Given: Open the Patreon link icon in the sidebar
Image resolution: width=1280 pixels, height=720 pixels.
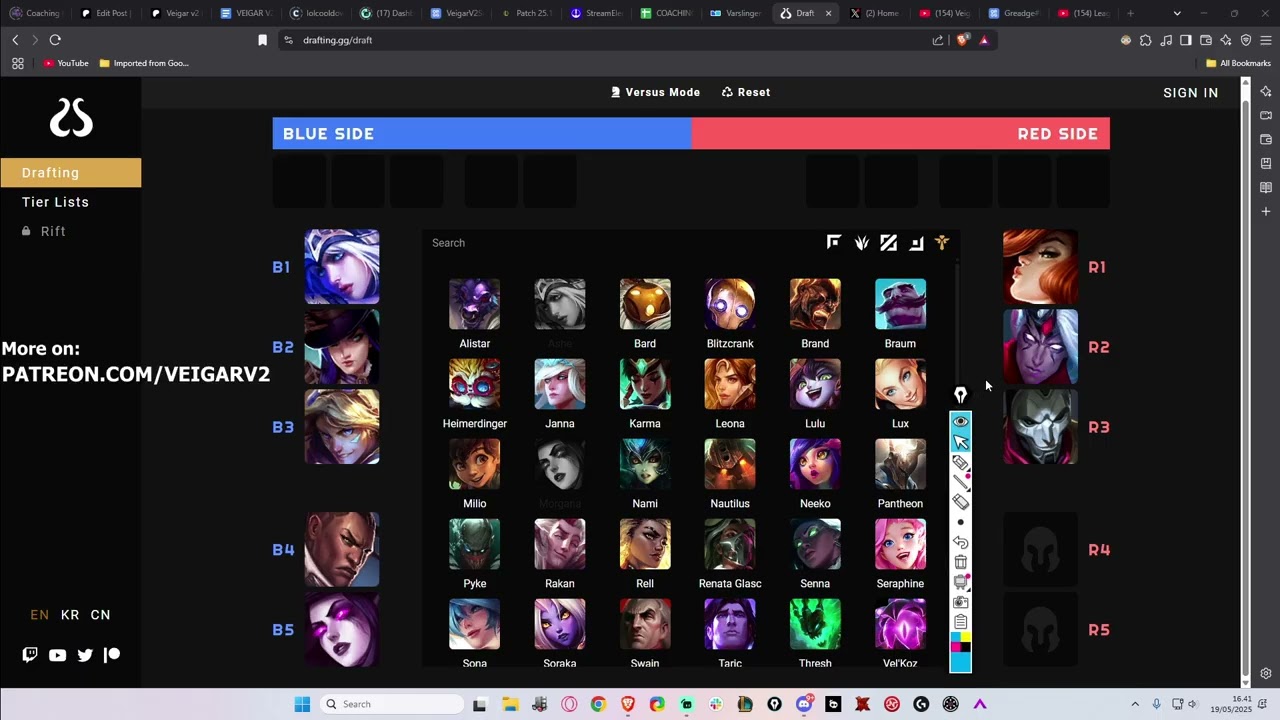Looking at the screenshot, I should [x=112, y=655].
